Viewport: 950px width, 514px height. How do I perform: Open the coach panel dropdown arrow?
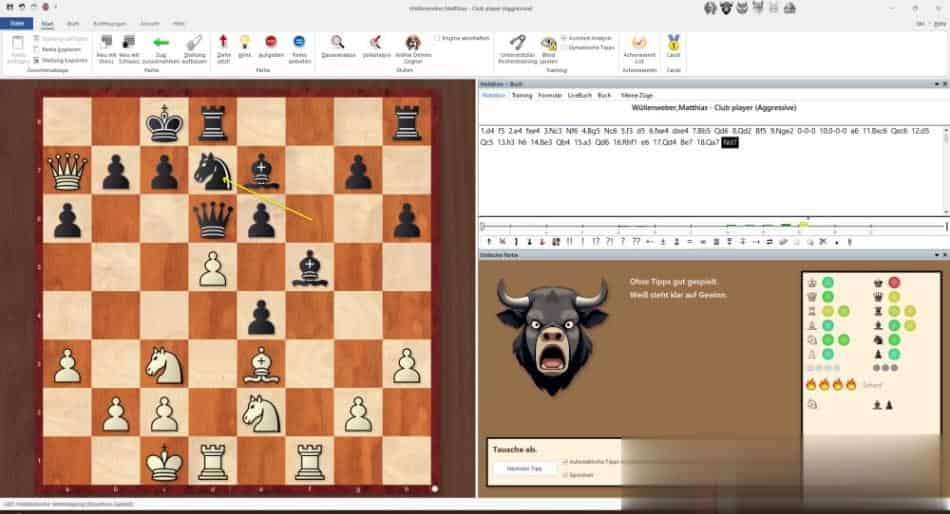point(937,255)
